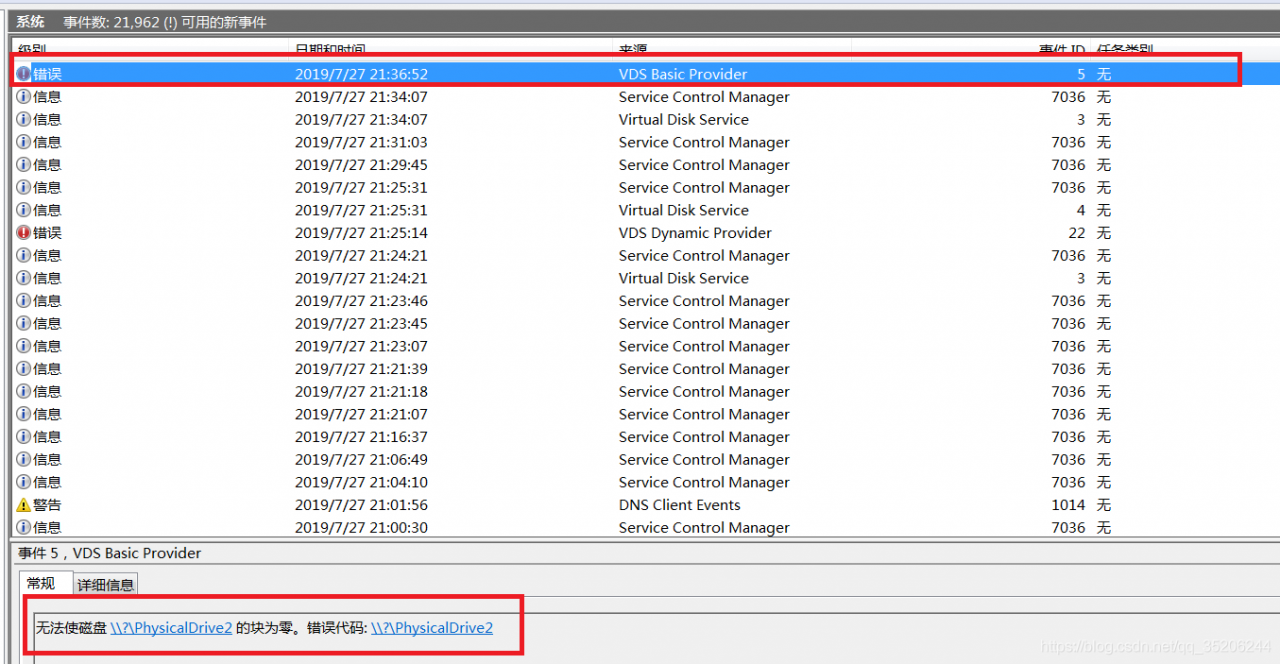Select the DNS Client Events source entry
The height and width of the screenshot is (664, 1280).
tap(679, 505)
